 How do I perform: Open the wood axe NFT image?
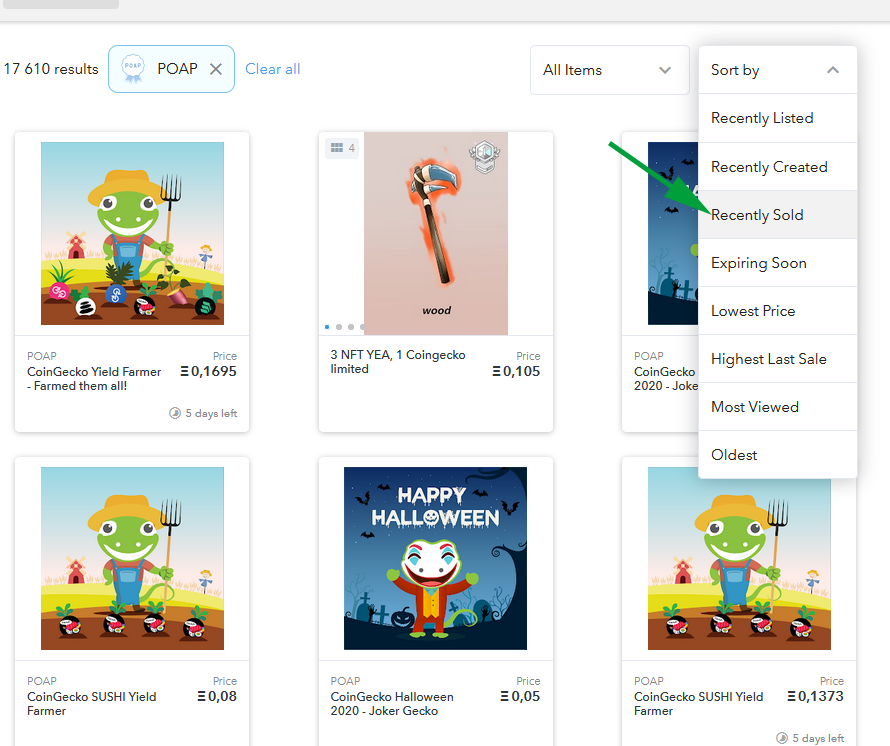436,233
